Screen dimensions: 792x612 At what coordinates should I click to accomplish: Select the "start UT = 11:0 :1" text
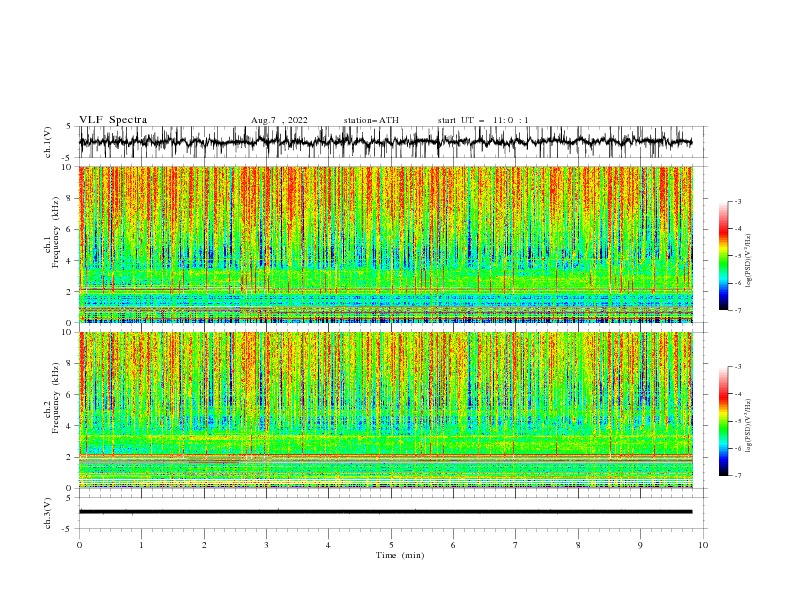pyautogui.click(x=483, y=120)
